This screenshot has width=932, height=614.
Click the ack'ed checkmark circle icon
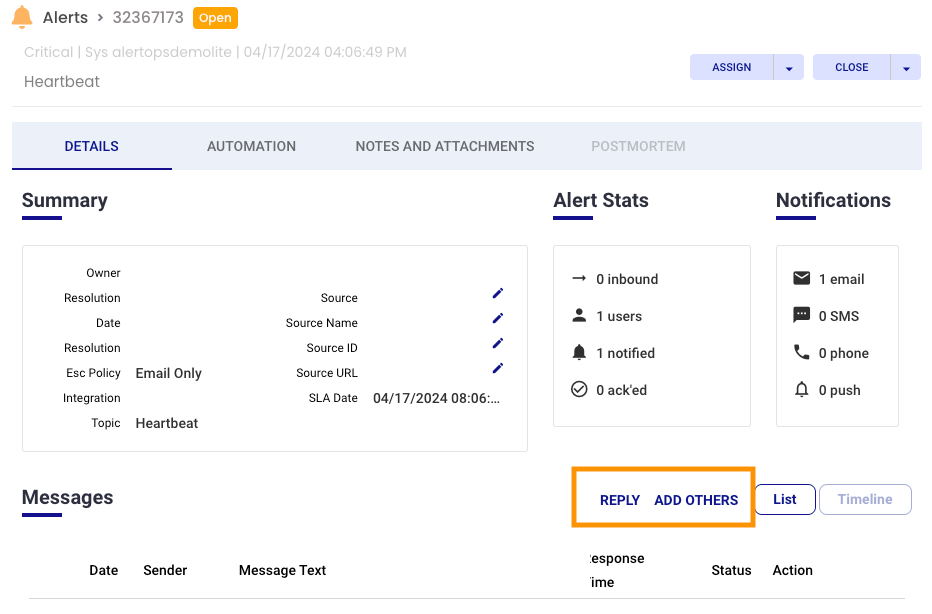tap(579, 390)
